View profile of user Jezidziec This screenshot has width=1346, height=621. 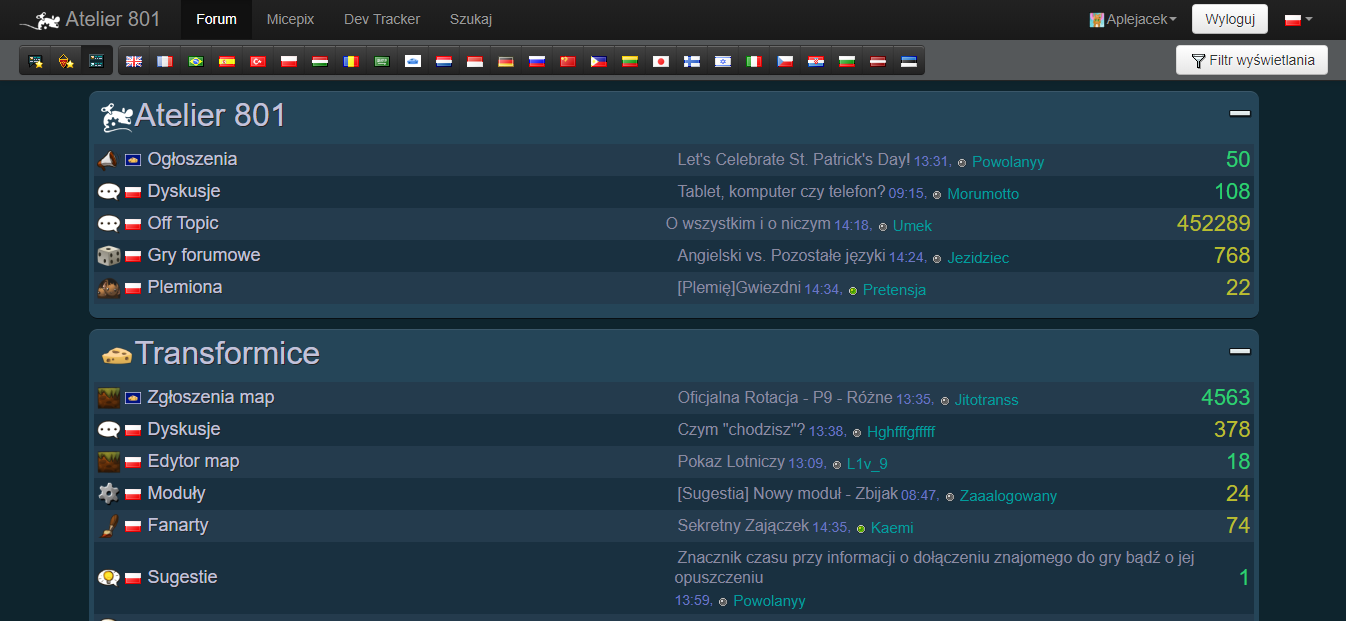pyautogui.click(x=978, y=258)
